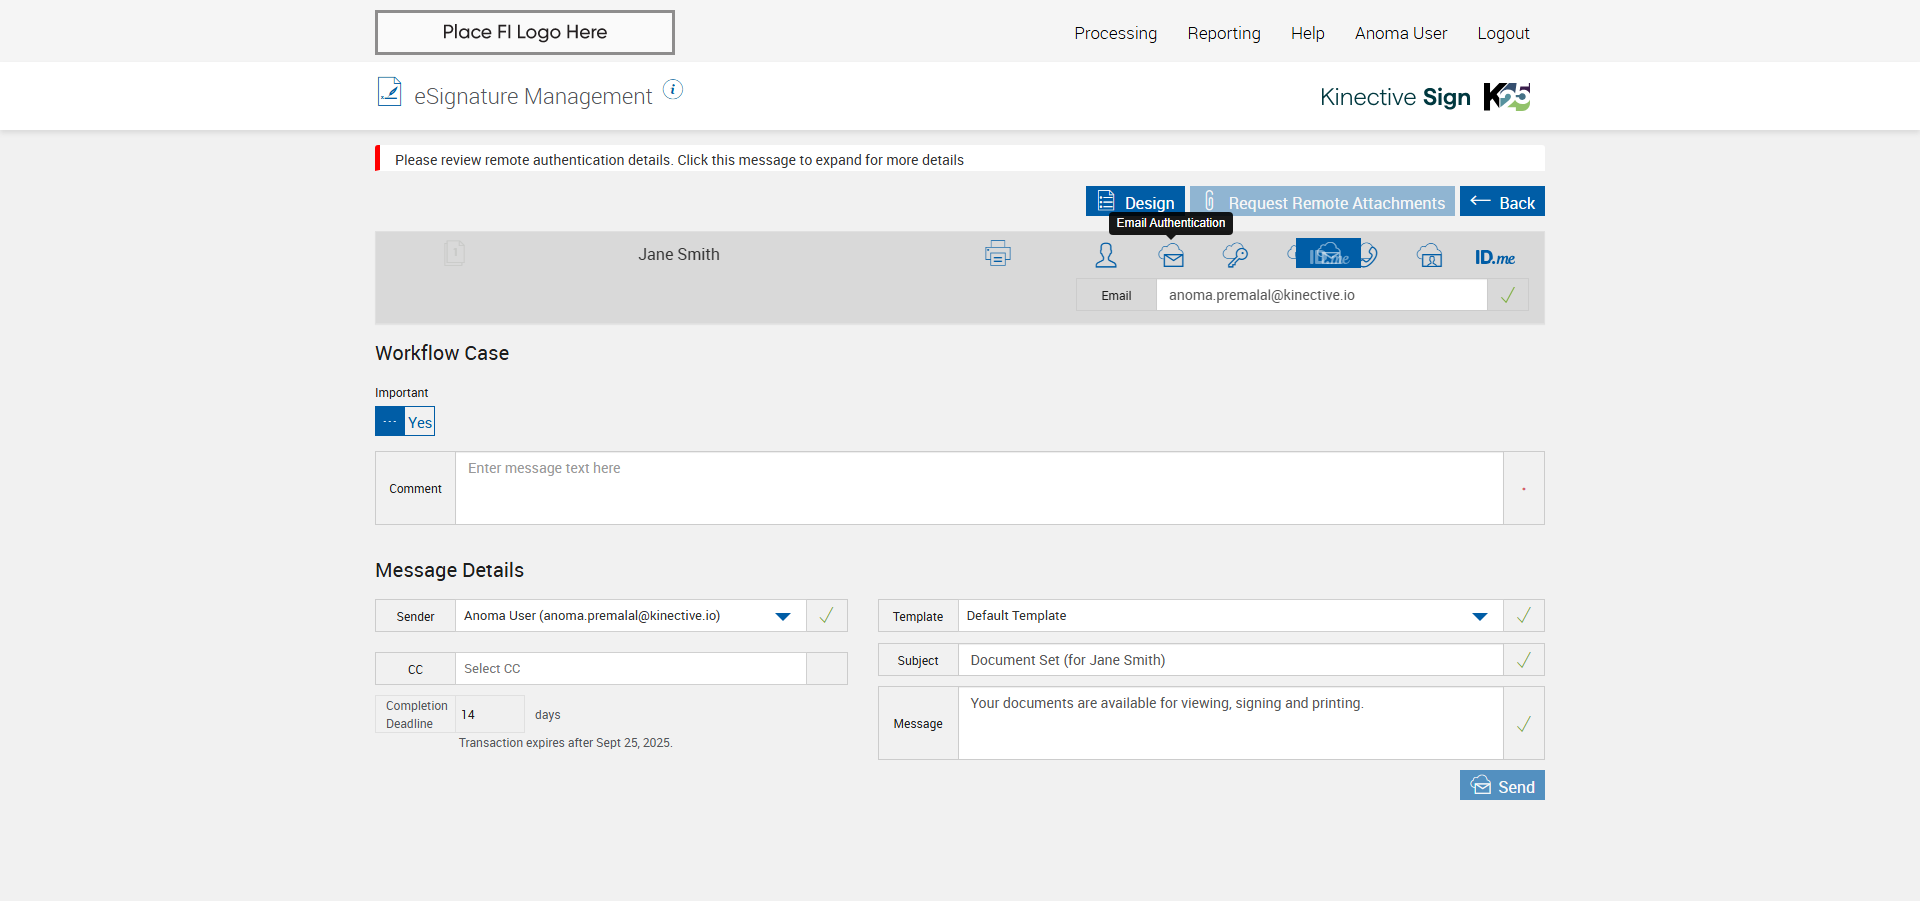Toggle the Important switch set to Yes

405,421
